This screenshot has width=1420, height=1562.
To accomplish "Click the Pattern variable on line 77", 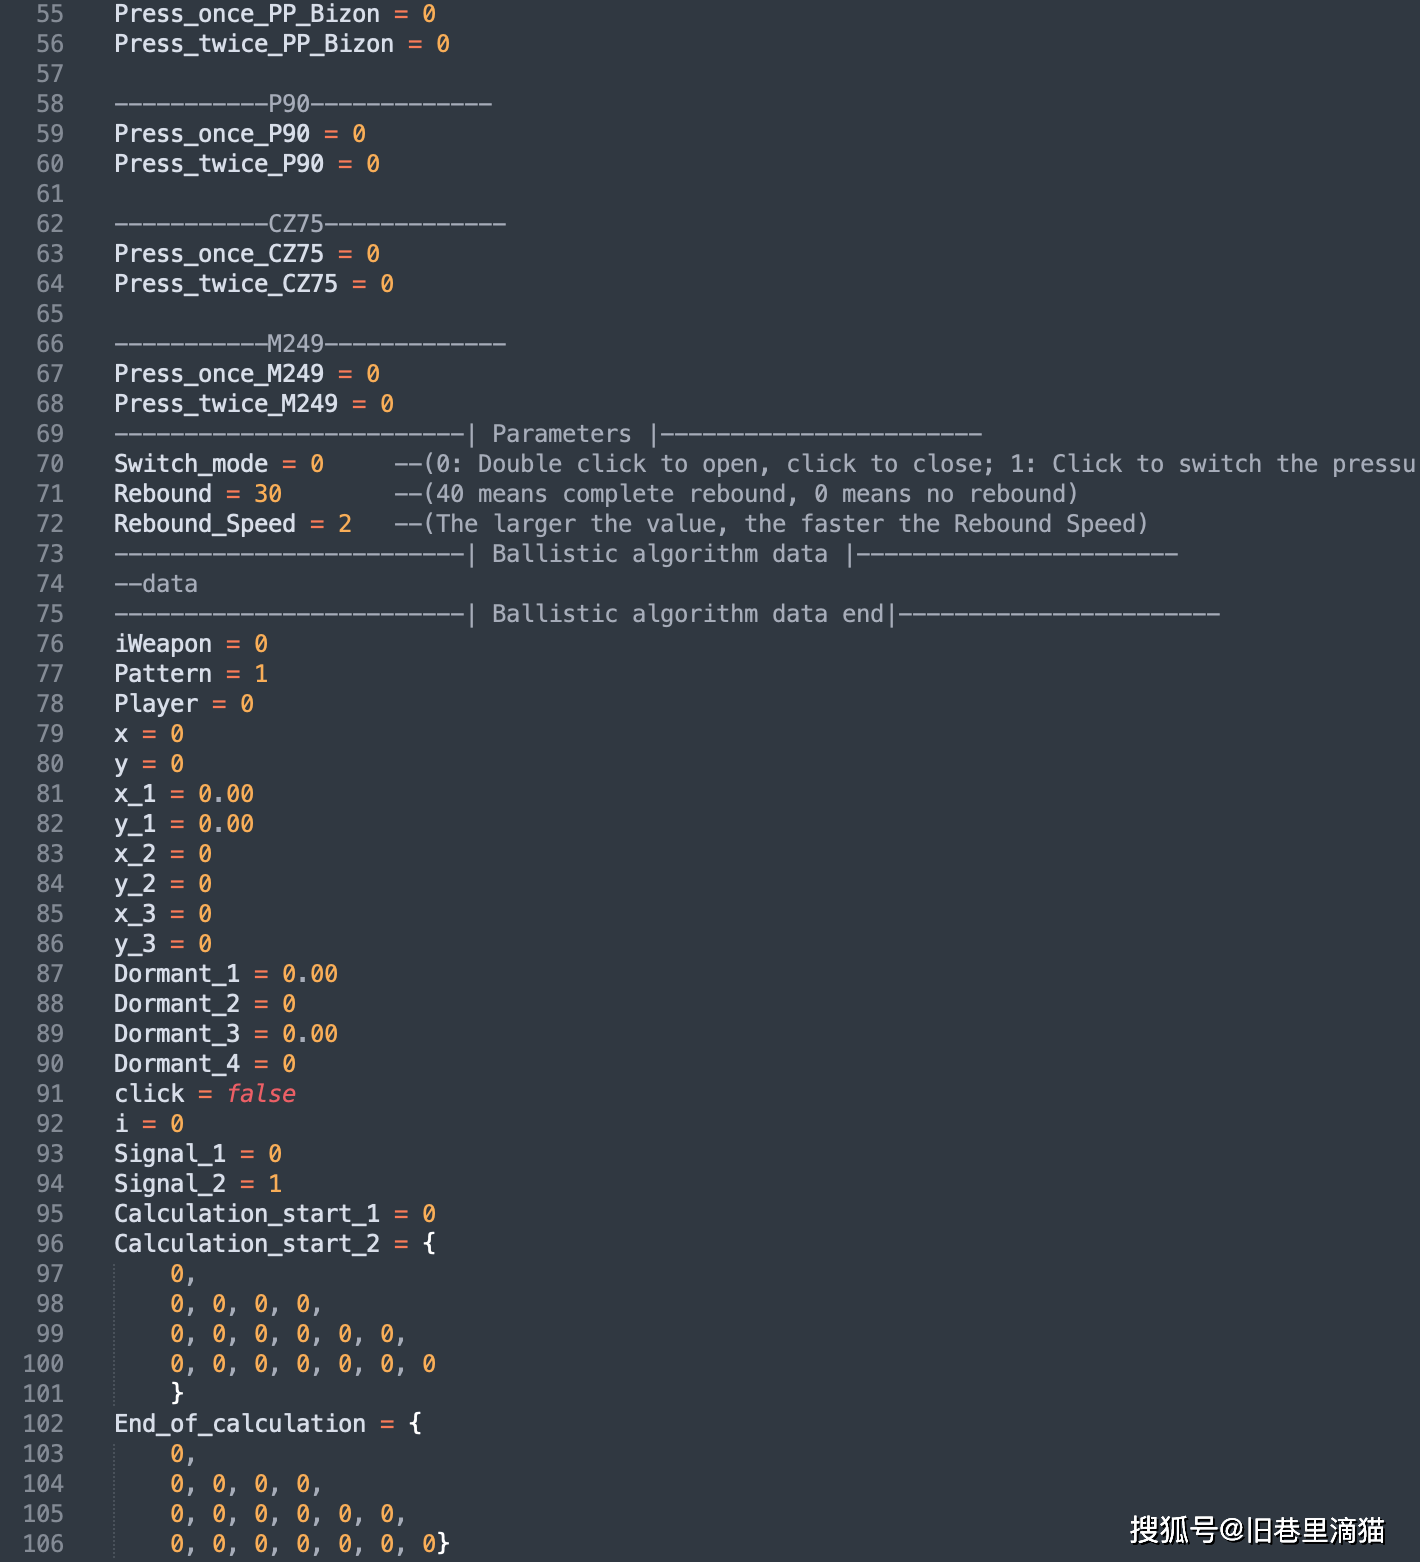I will click(x=163, y=674).
